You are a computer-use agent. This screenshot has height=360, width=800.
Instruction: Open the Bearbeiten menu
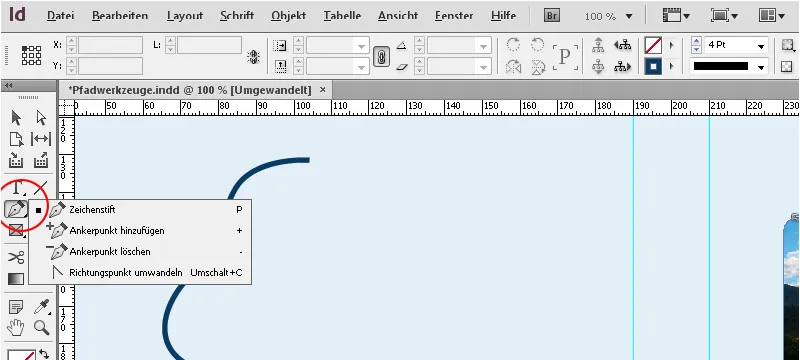(120, 16)
